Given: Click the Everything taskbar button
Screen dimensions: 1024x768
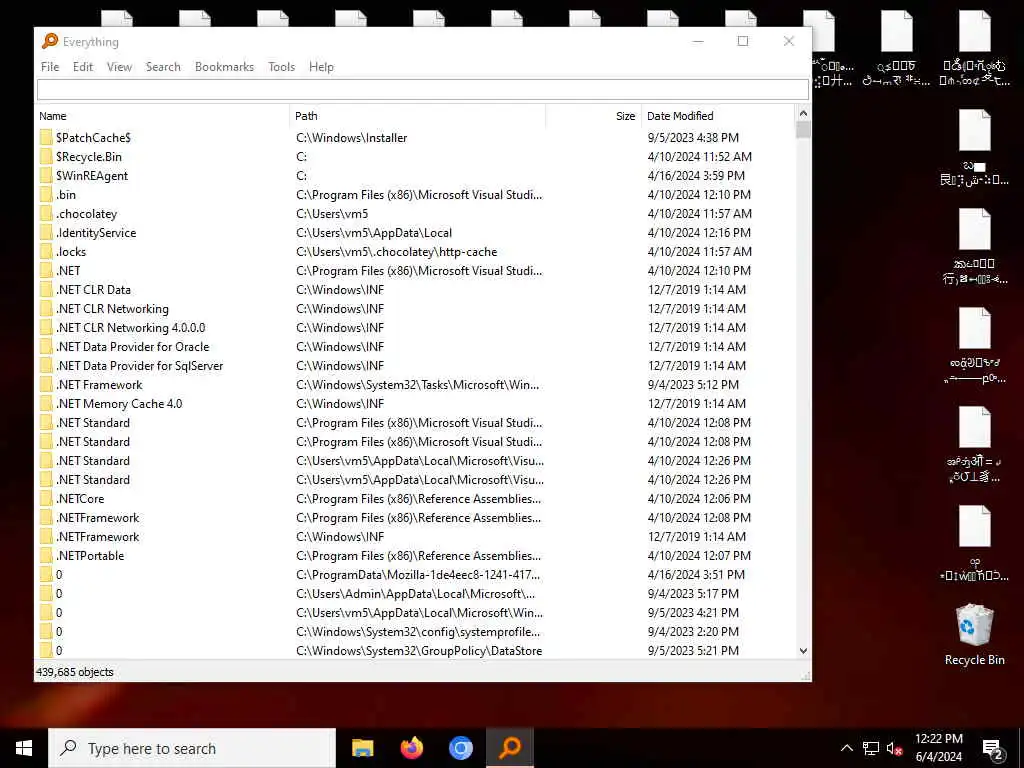Looking at the screenshot, I should coord(510,748).
